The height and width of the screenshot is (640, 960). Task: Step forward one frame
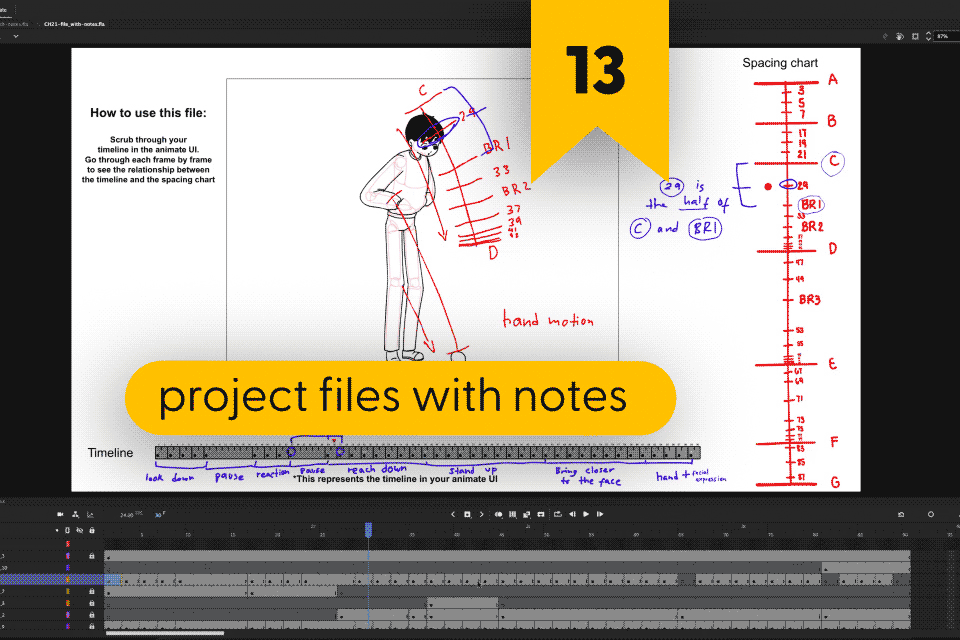click(600, 514)
